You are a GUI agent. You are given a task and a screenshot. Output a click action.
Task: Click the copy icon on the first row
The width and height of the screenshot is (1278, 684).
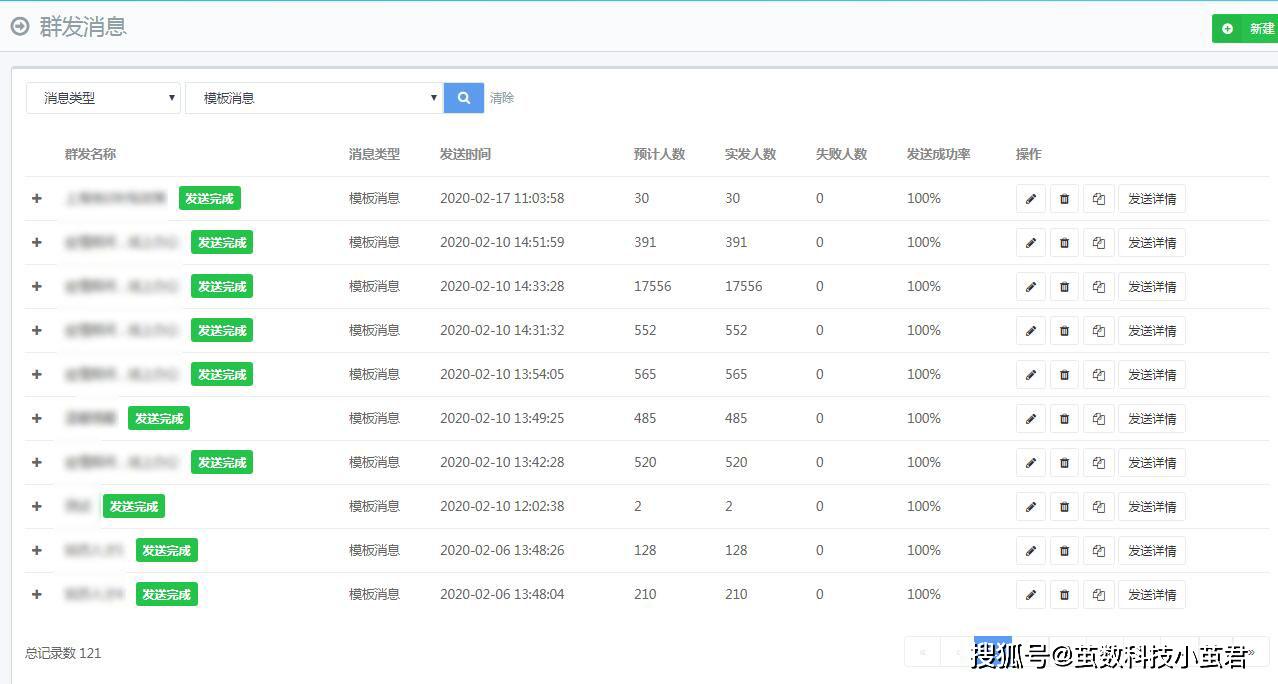click(1098, 198)
